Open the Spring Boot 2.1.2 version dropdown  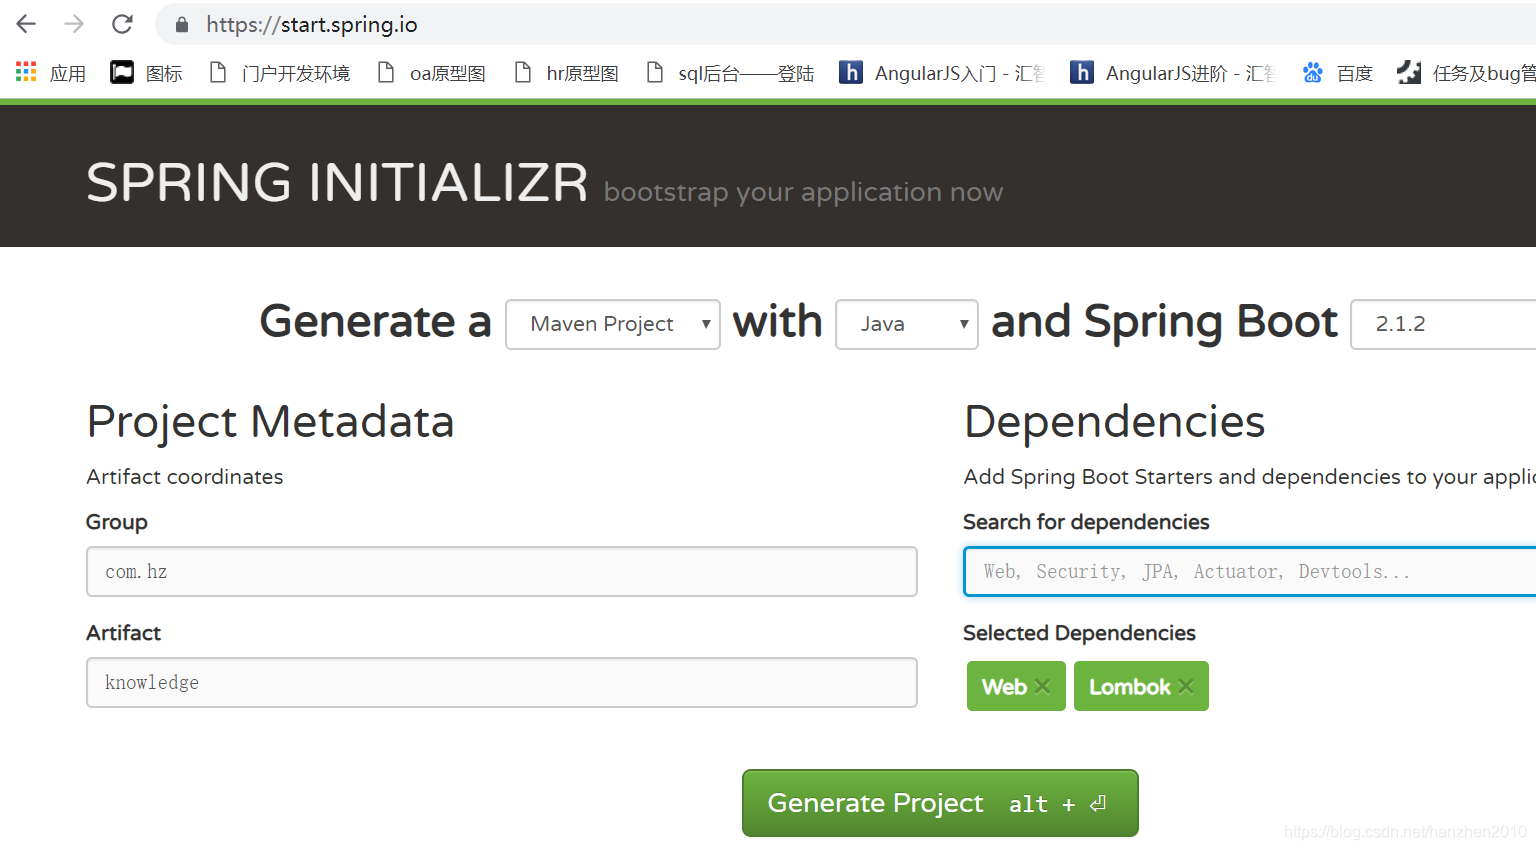[1443, 324]
